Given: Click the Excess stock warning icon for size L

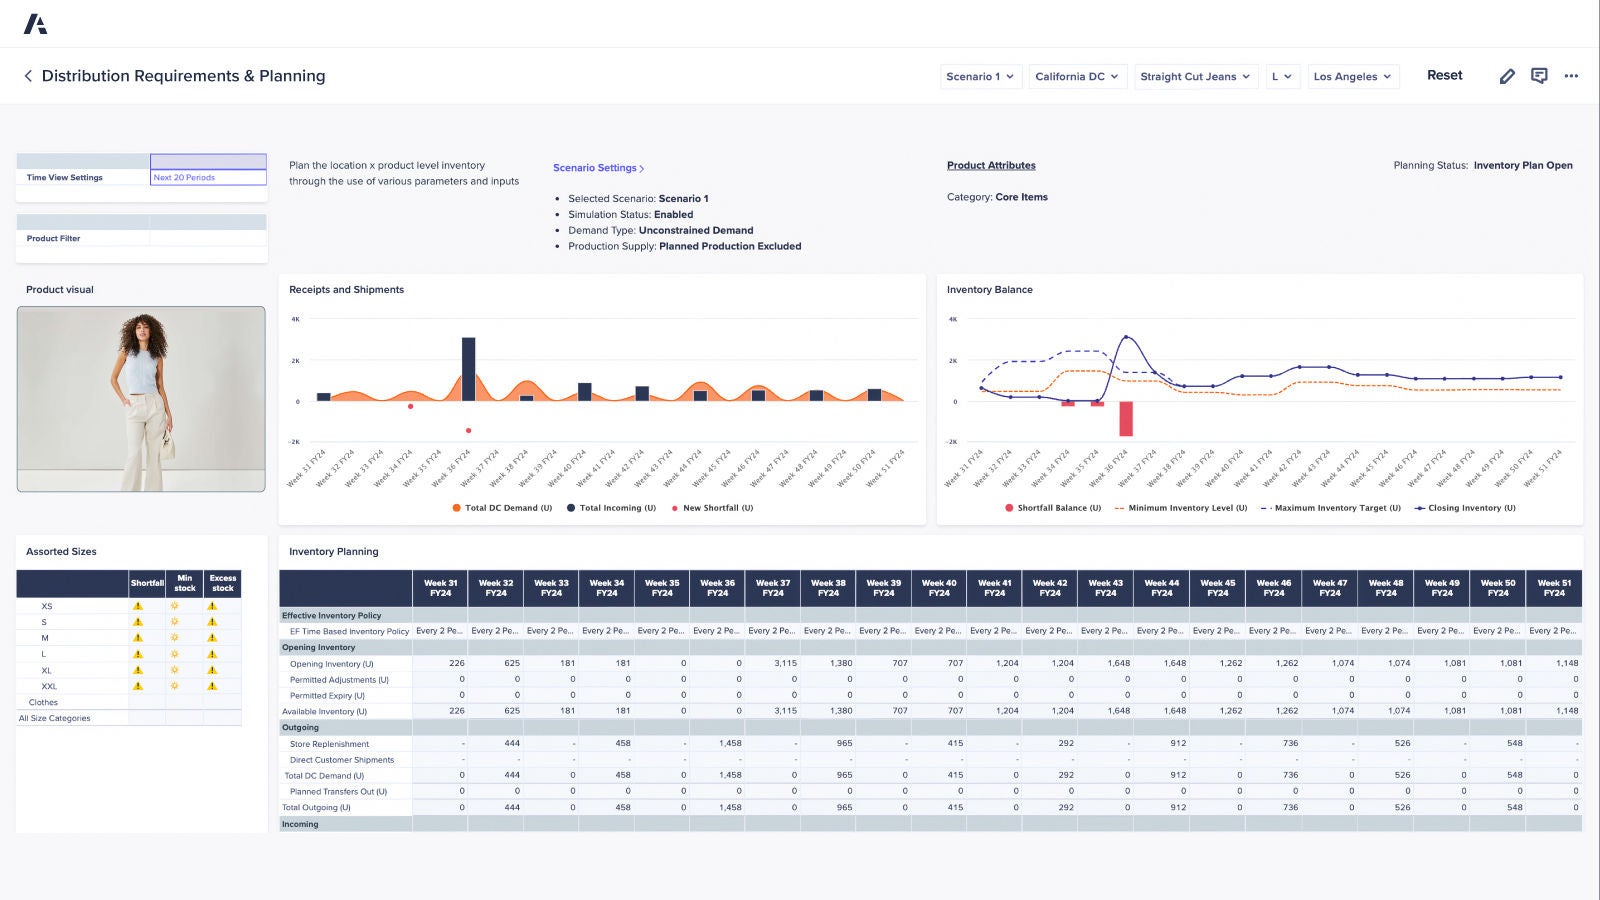Looking at the screenshot, I should 210,653.
